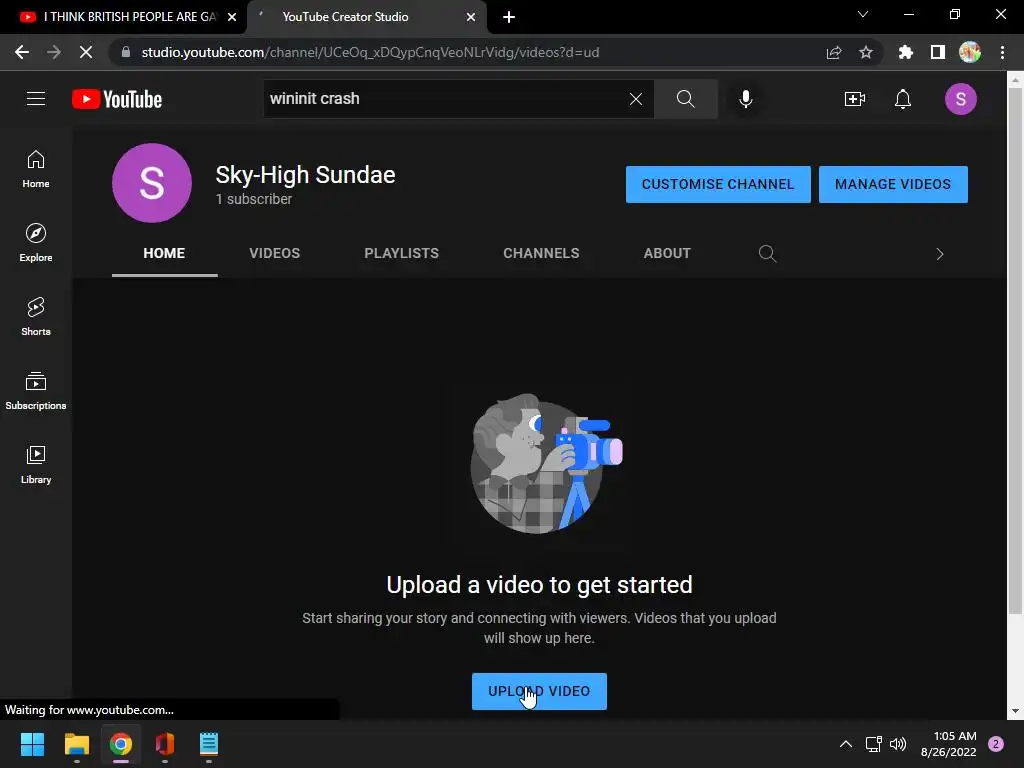Open the account avatar menu in YouTube header

(960, 99)
